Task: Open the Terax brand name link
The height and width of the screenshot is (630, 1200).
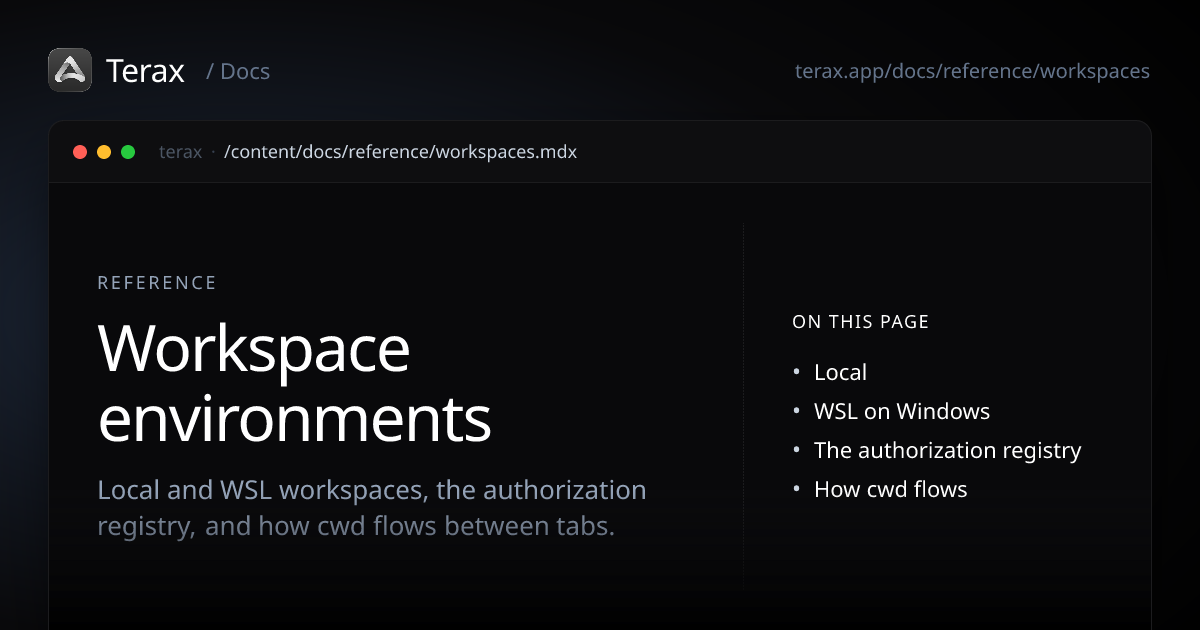Action: pos(145,71)
